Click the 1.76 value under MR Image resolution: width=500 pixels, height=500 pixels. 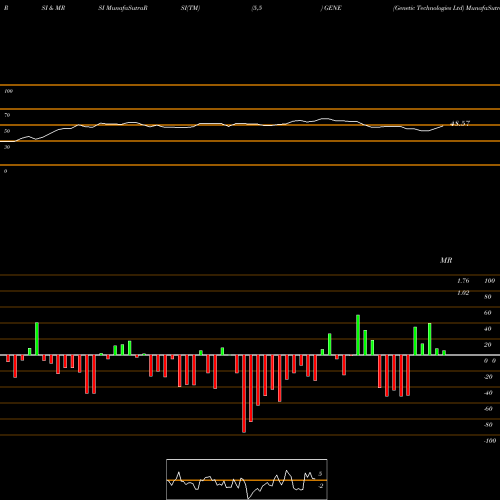pos(463,281)
